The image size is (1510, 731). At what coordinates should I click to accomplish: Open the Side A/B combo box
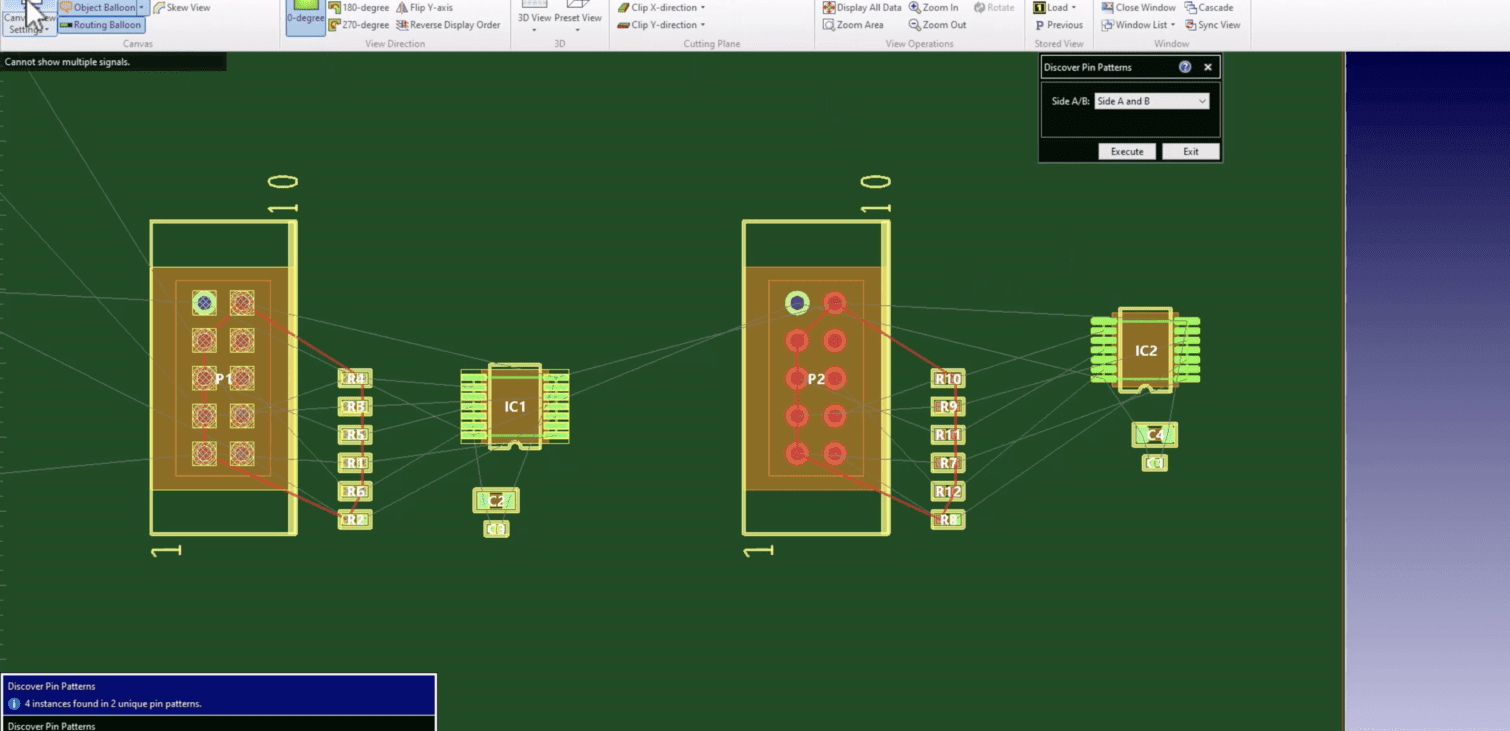[1152, 101]
